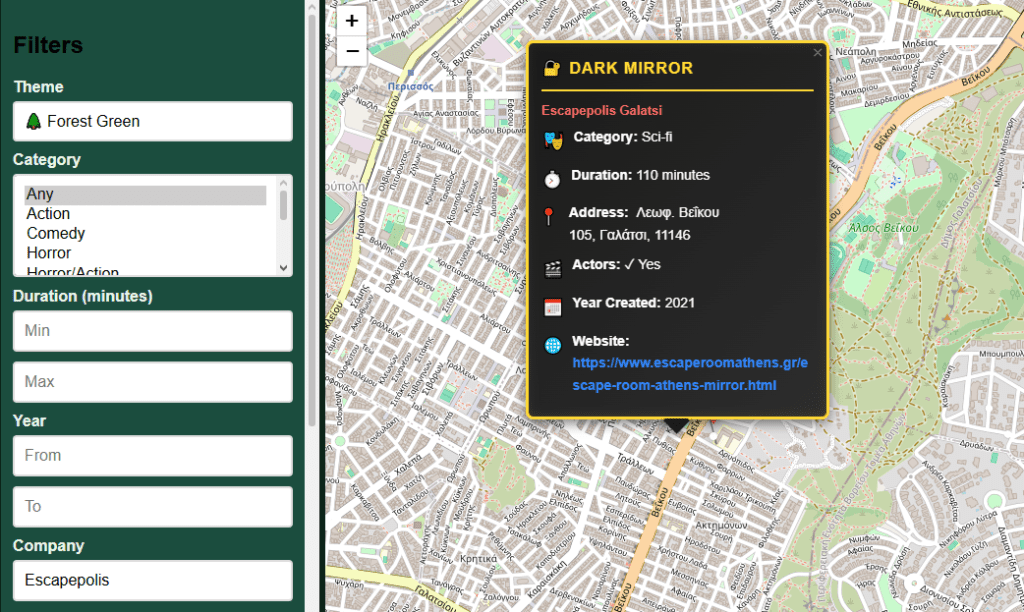Screen dimensions: 1024x612
Task: Click the Min duration input field
Action: [152, 330]
